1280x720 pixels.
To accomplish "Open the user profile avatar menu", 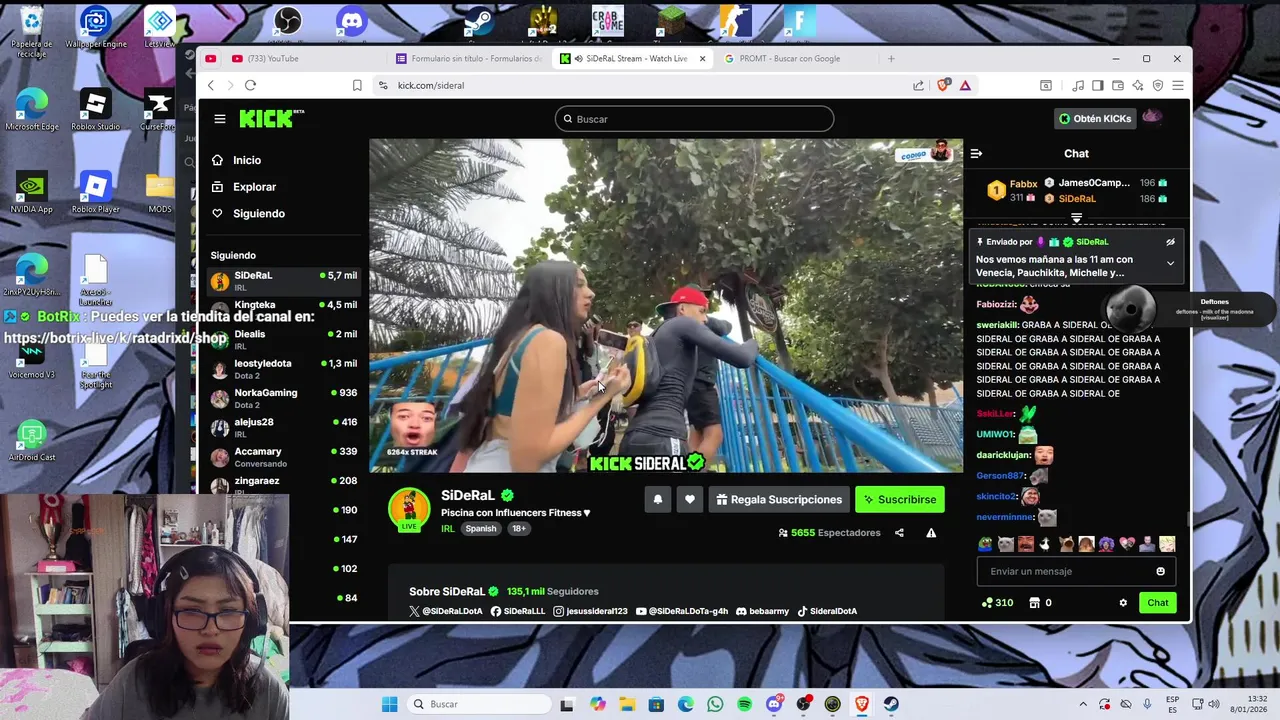I will click(x=1152, y=118).
